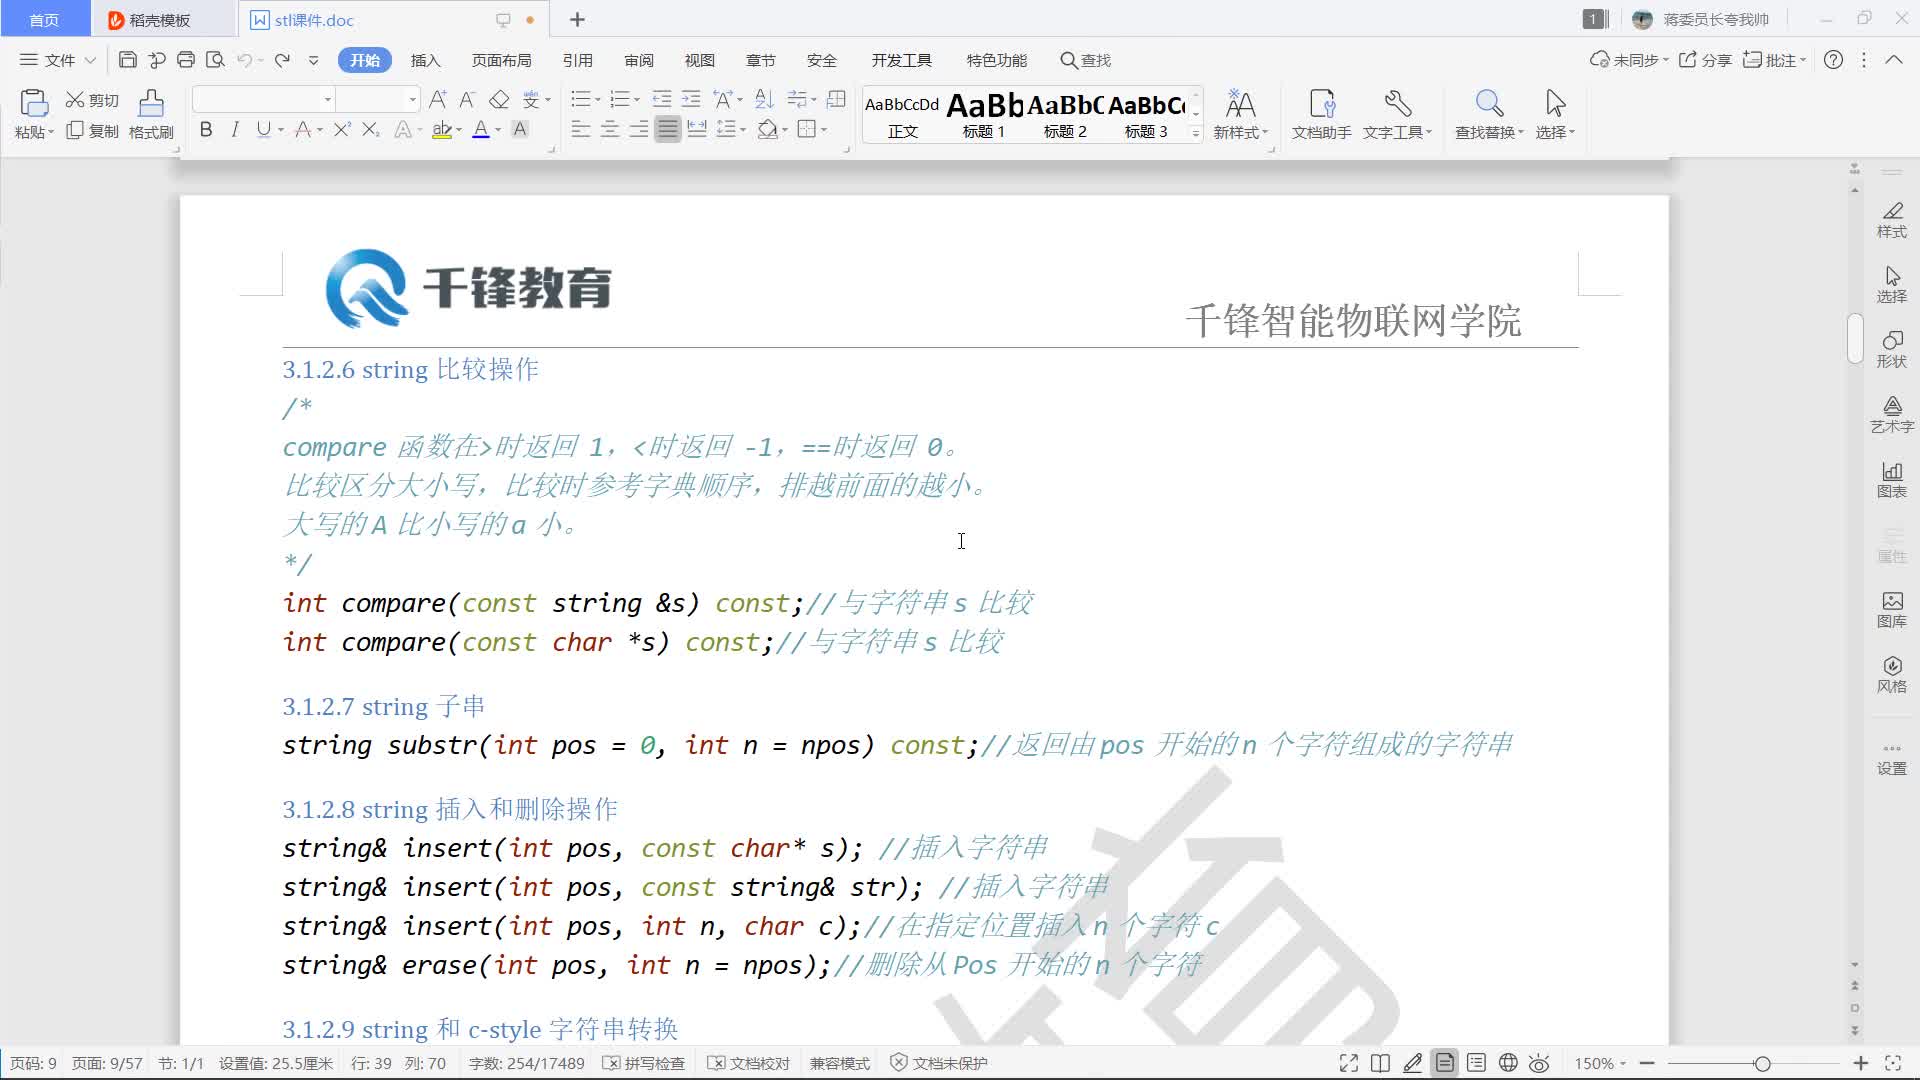This screenshot has width=1920, height=1080.
Task: Click the Cut (剪切) scissors button
Action: [x=92, y=100]
